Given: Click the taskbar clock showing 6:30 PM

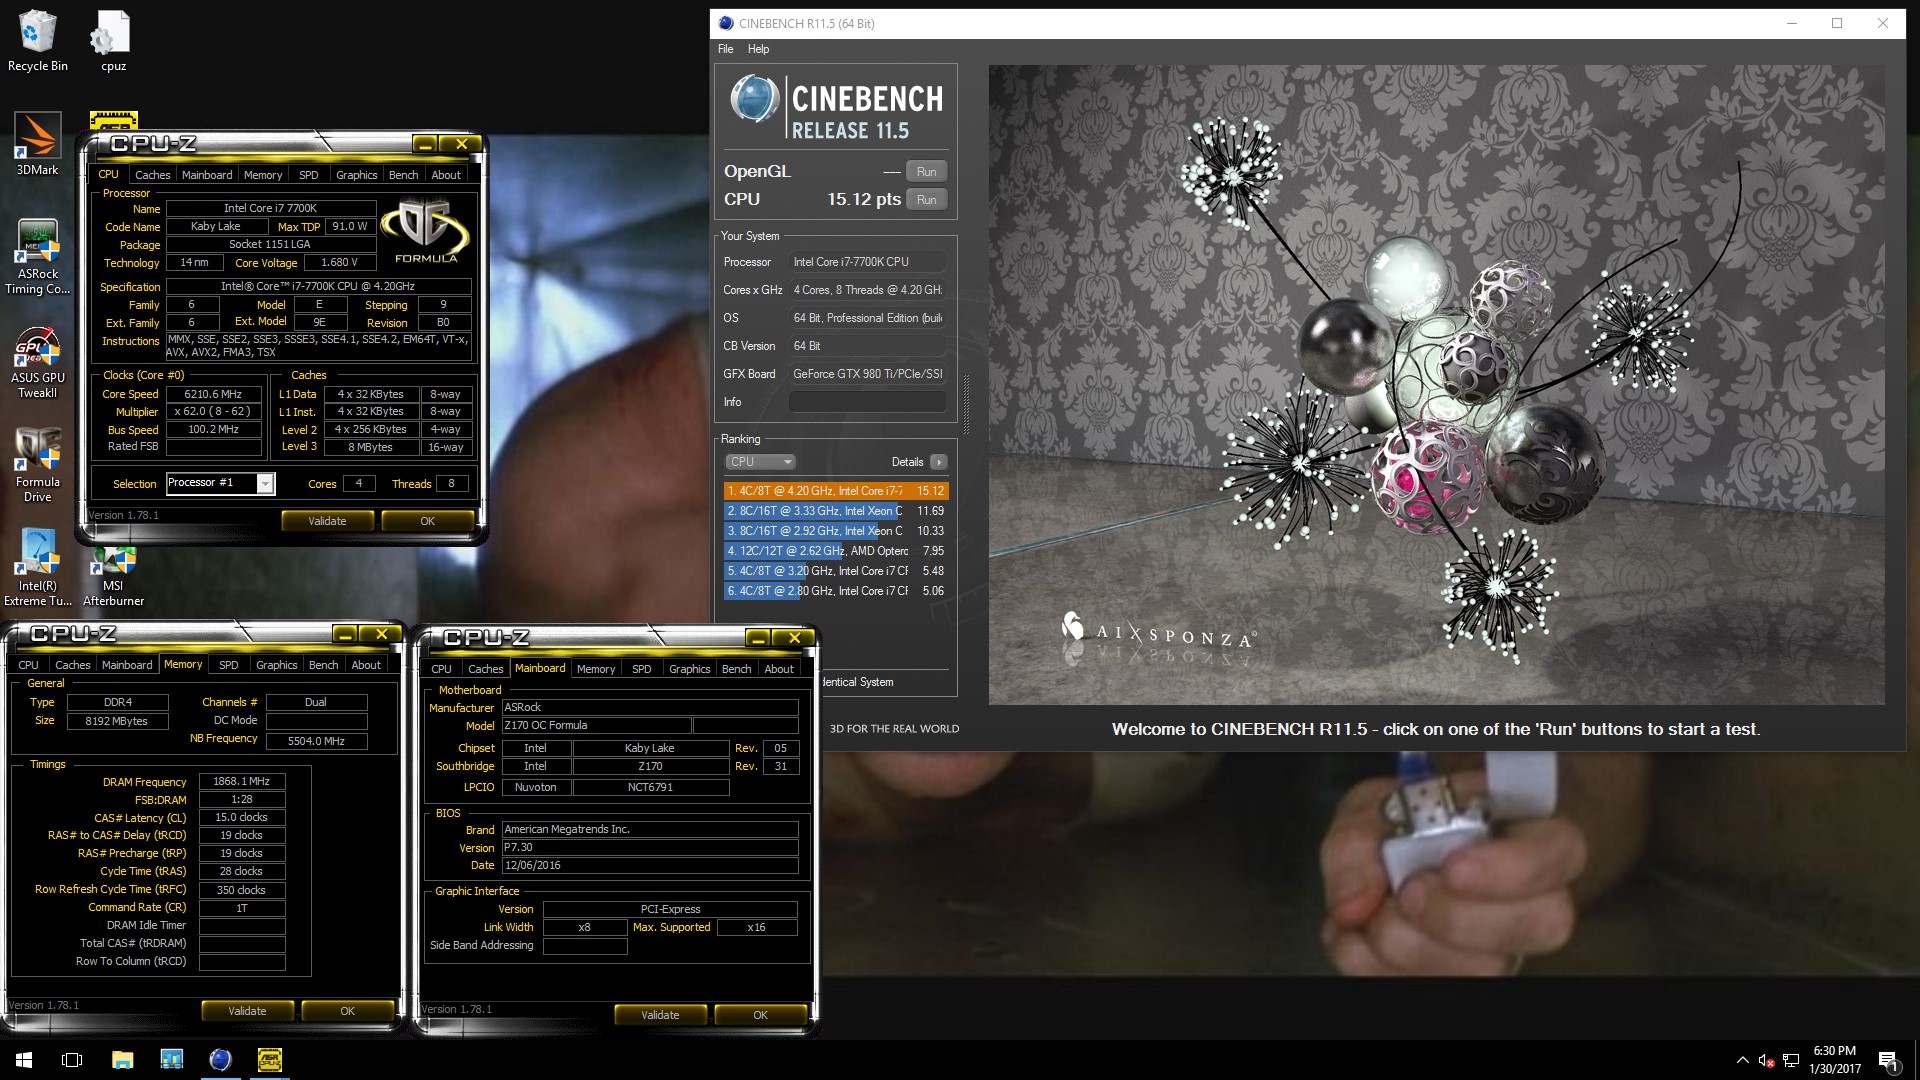Looking at the screenshot, I should click(1835, 1060).
